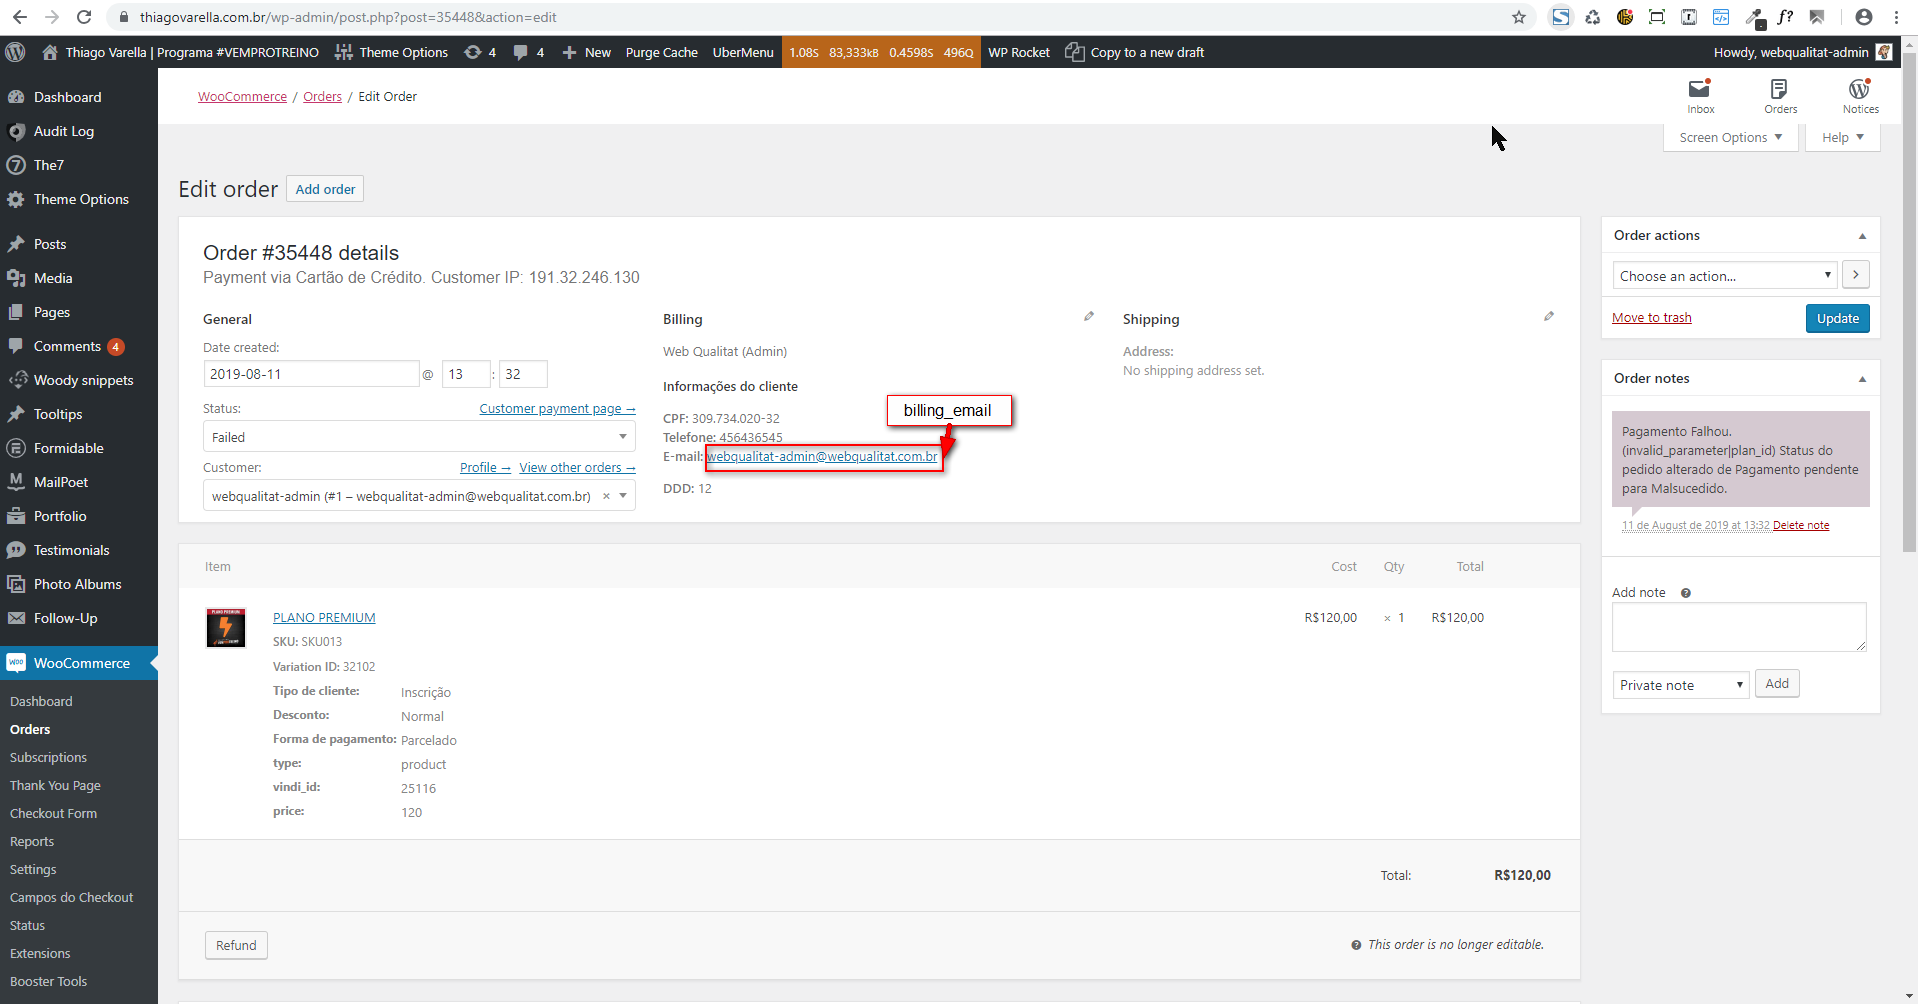Click the Date created field
Image resolution: width=1918 pixels, height=1004 pixels.
click(x=311, y=374)
